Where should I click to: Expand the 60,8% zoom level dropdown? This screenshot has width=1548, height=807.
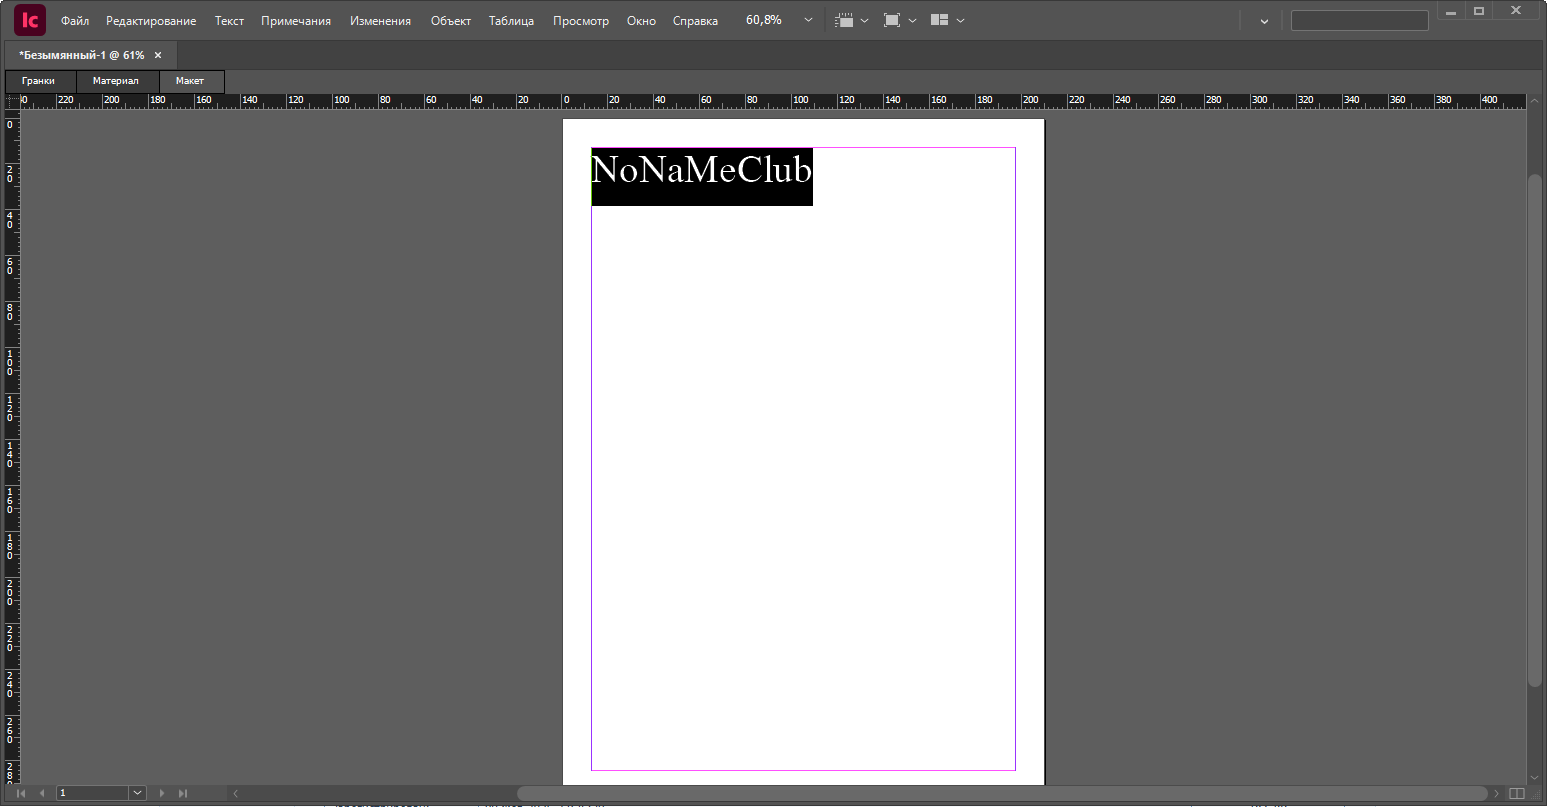click(x=808, y=20)
